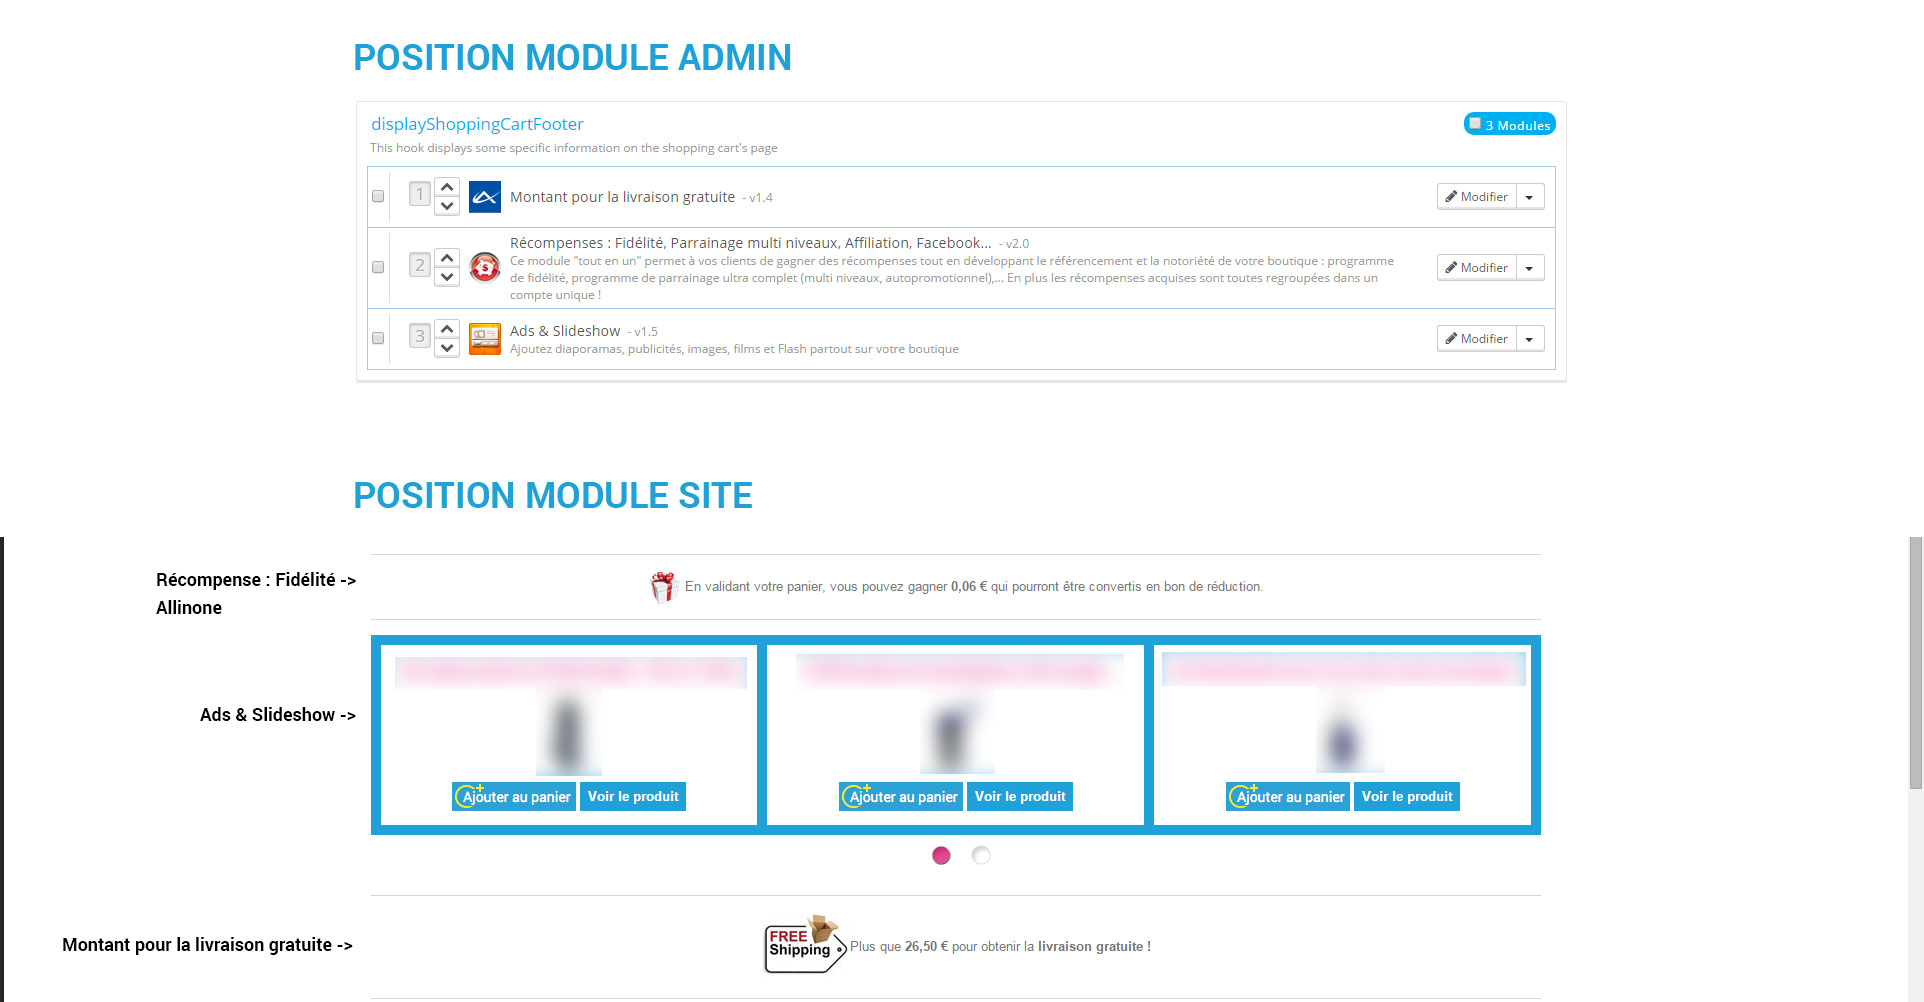
Task: Click position number 1 field
Action: pos(420,193)
